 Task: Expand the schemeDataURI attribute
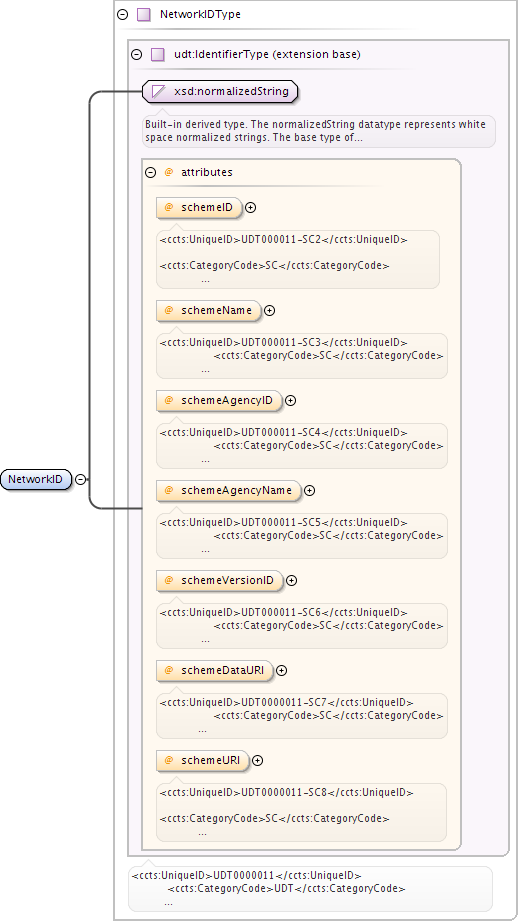[282, 670]
